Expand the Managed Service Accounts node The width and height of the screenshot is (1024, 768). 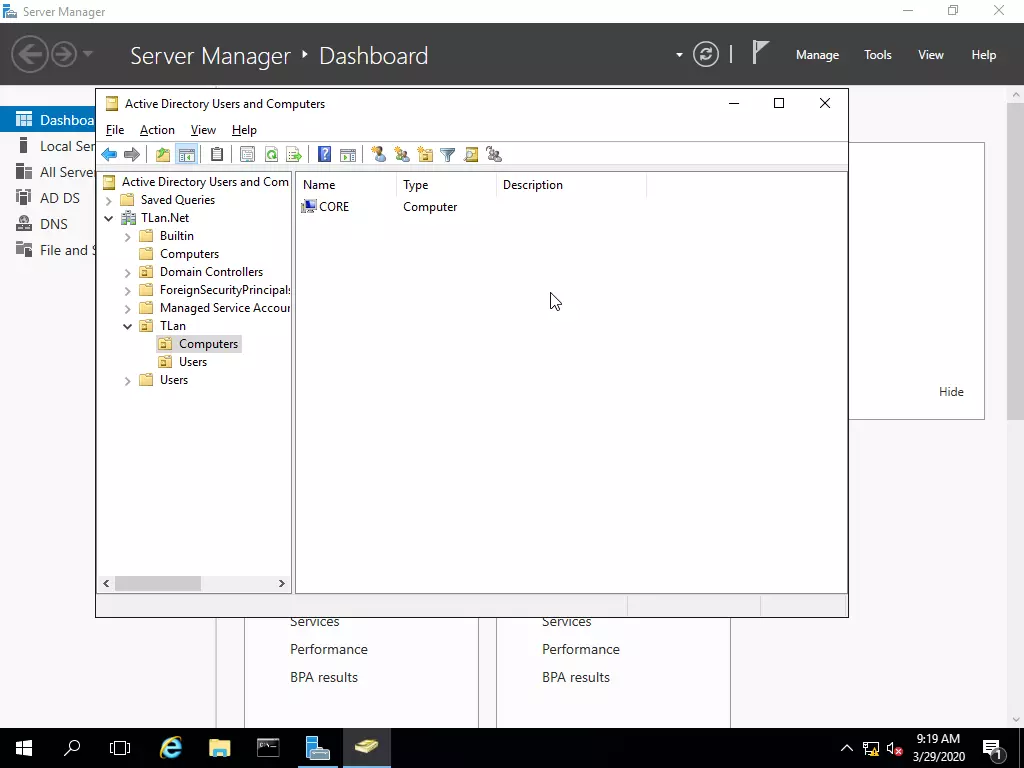(x=128, y=308)
